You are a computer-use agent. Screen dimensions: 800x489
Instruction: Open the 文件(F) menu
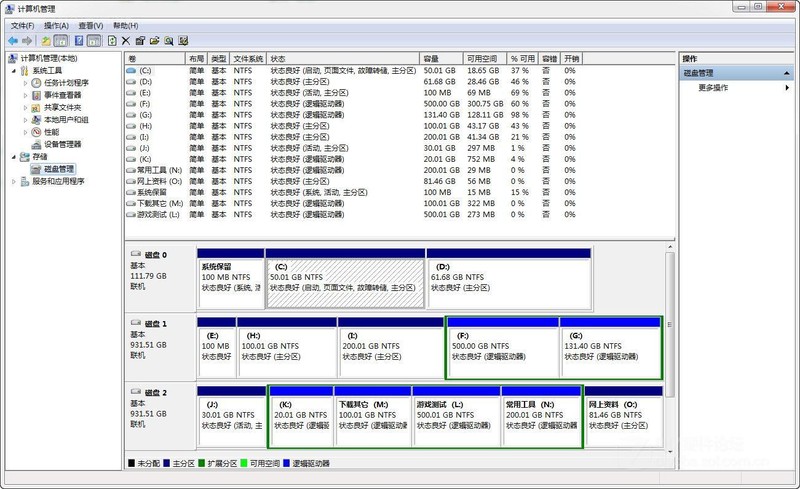pyautogui.click(x=20, y=25)
